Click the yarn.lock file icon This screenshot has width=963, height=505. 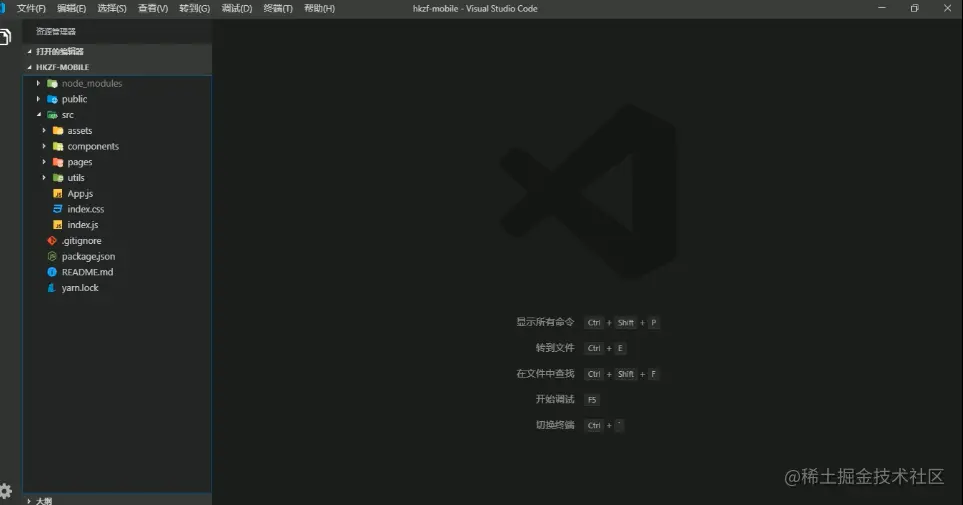pos(52,288)
